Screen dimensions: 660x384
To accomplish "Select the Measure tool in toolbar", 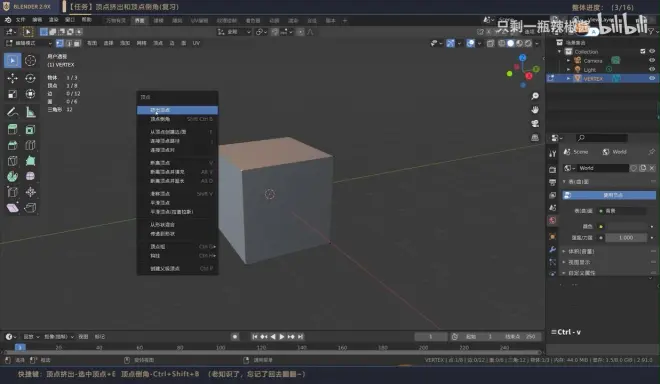I will (x=30, y=112).
